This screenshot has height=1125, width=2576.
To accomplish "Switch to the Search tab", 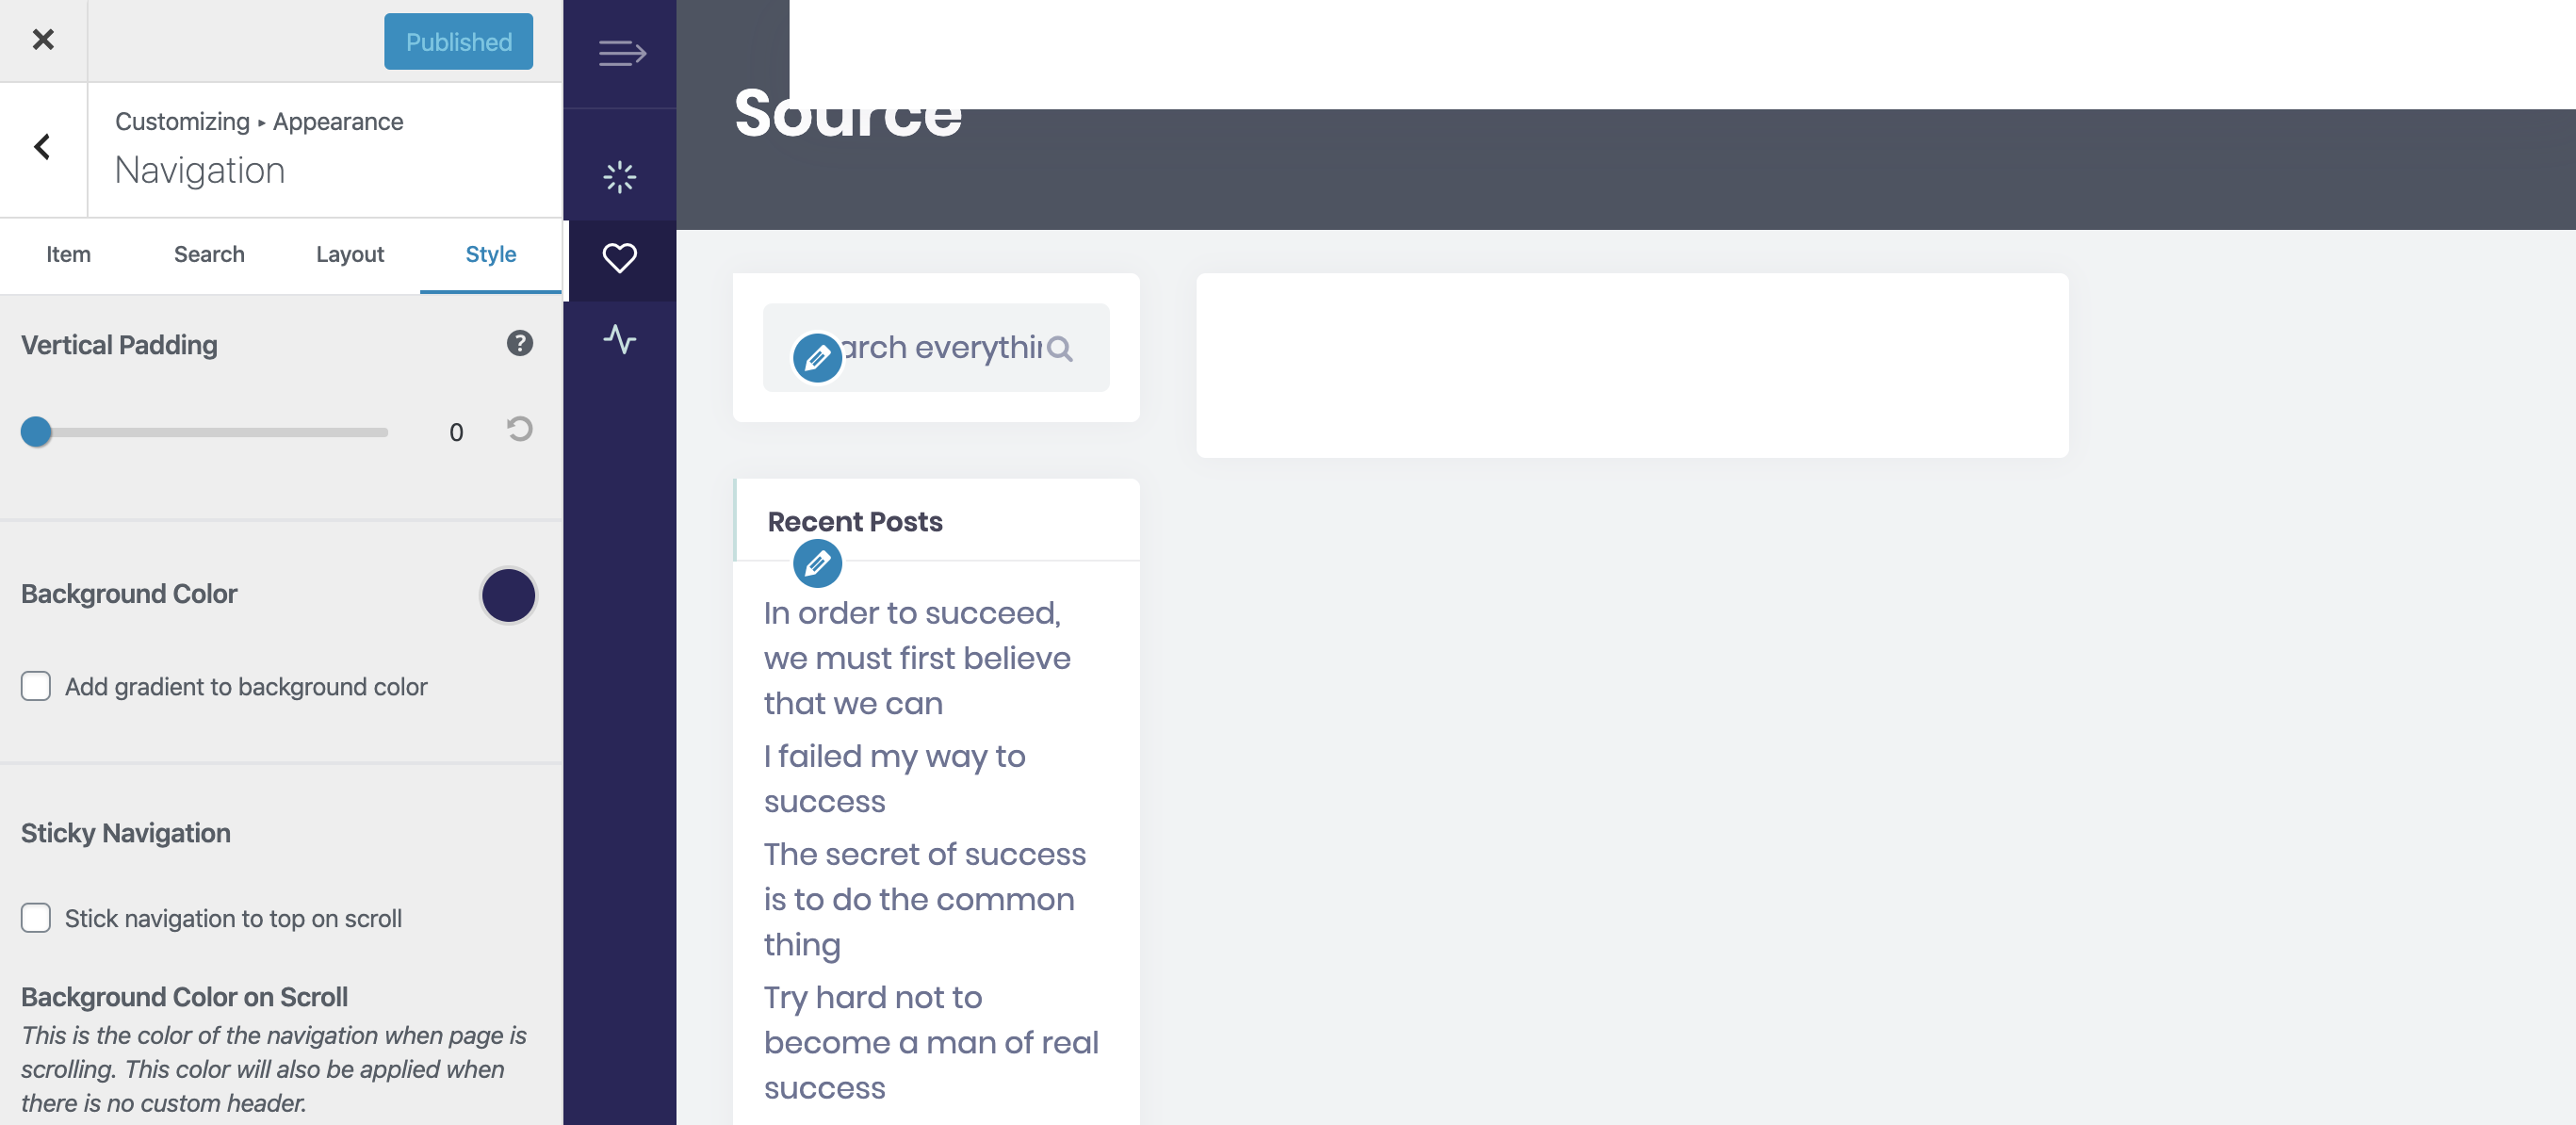I will [x=209, y=254].
